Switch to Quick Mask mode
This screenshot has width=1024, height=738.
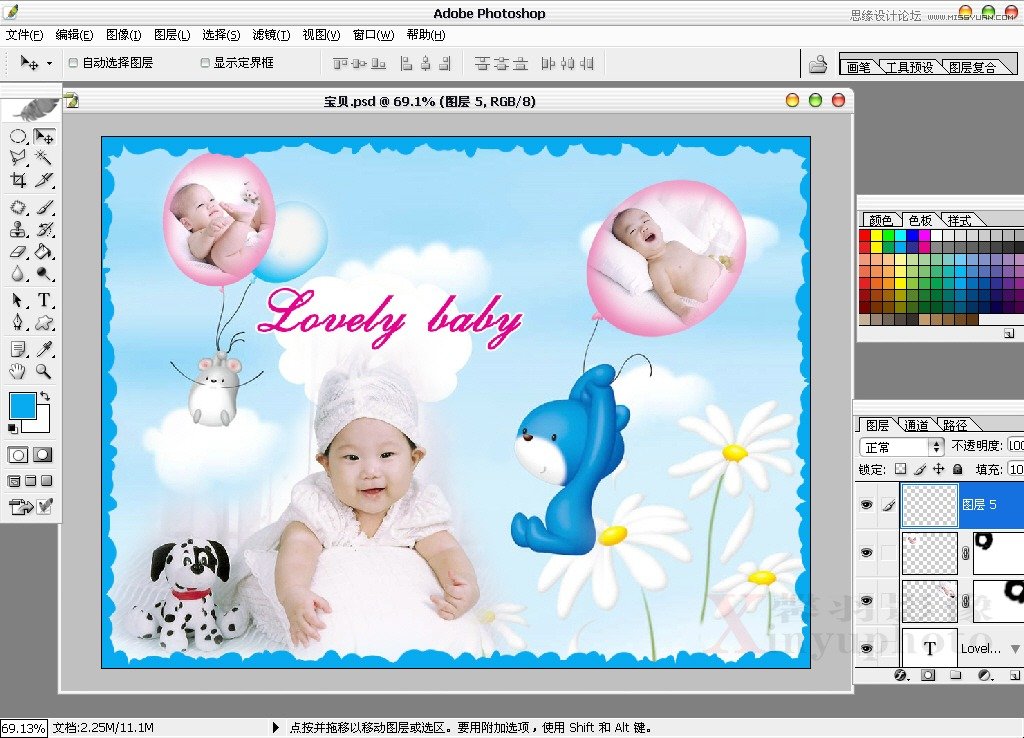(43, 455)
